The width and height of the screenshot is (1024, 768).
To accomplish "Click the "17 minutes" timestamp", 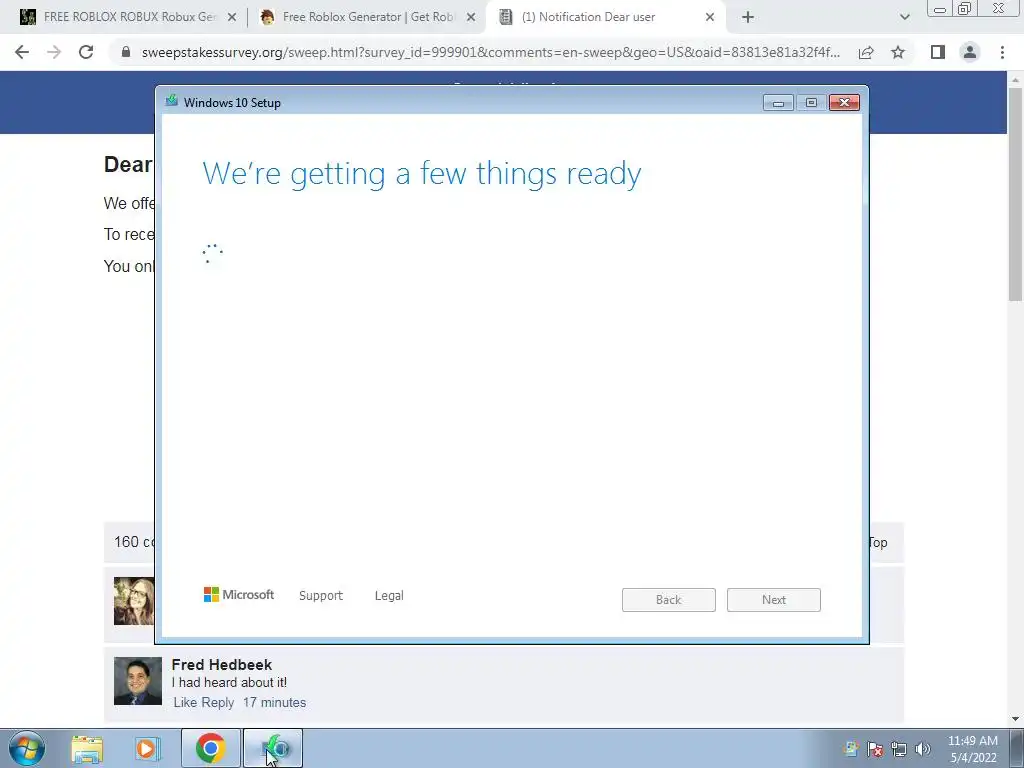I will 274,703.
